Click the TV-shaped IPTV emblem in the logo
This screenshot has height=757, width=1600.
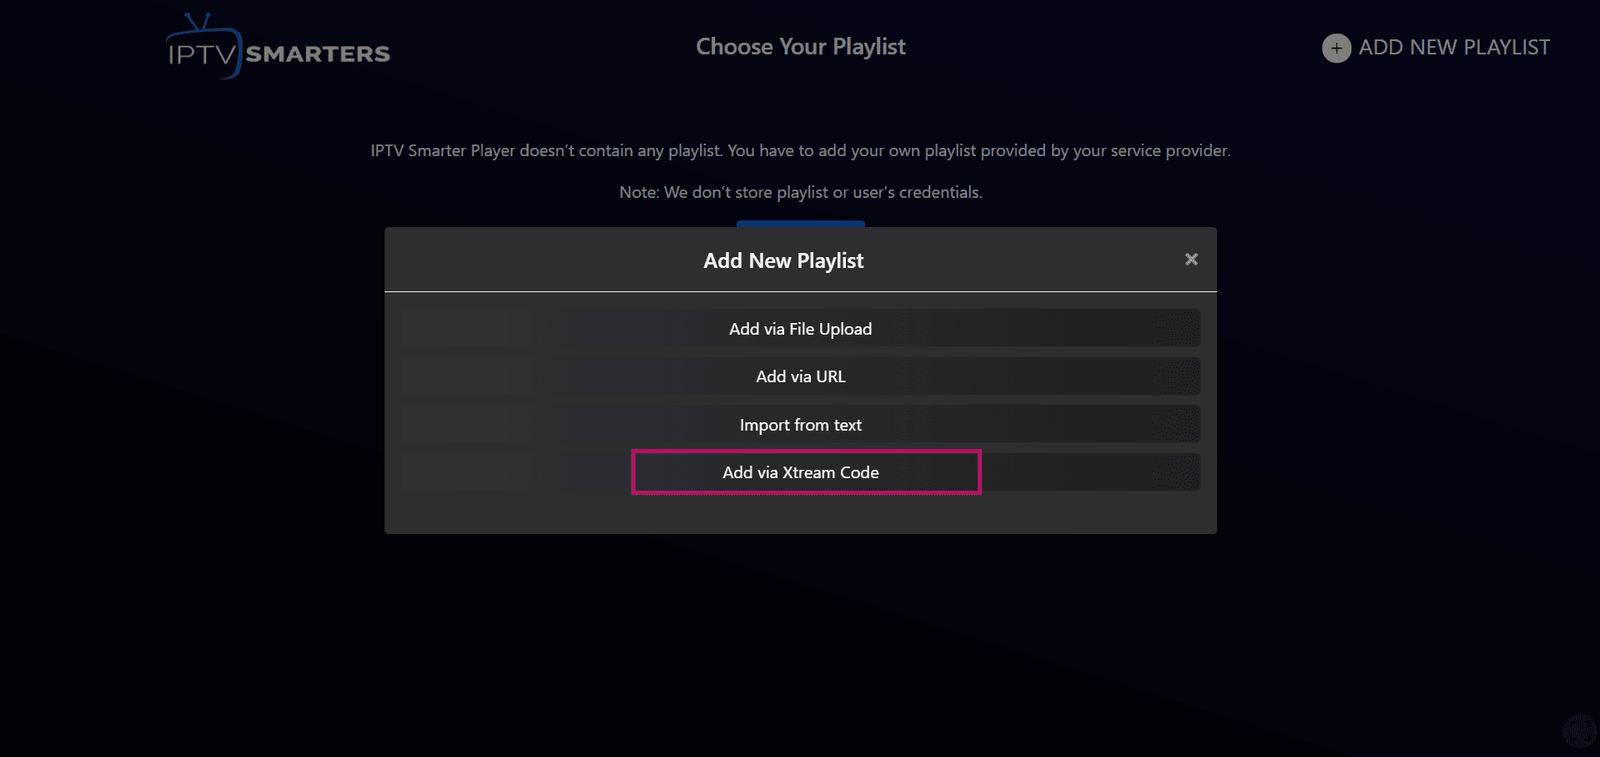203,48
